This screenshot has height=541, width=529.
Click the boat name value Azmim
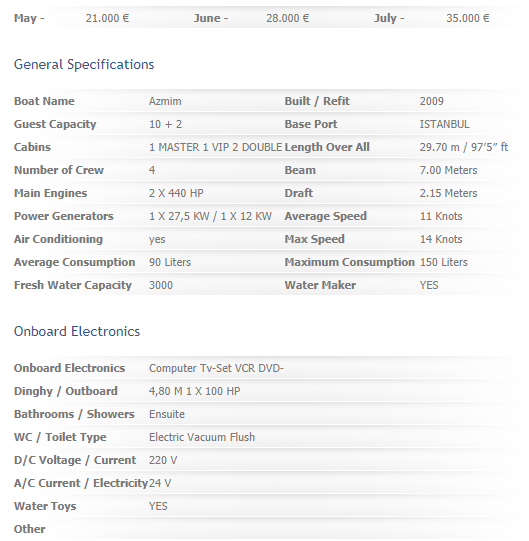coord(165,101)
